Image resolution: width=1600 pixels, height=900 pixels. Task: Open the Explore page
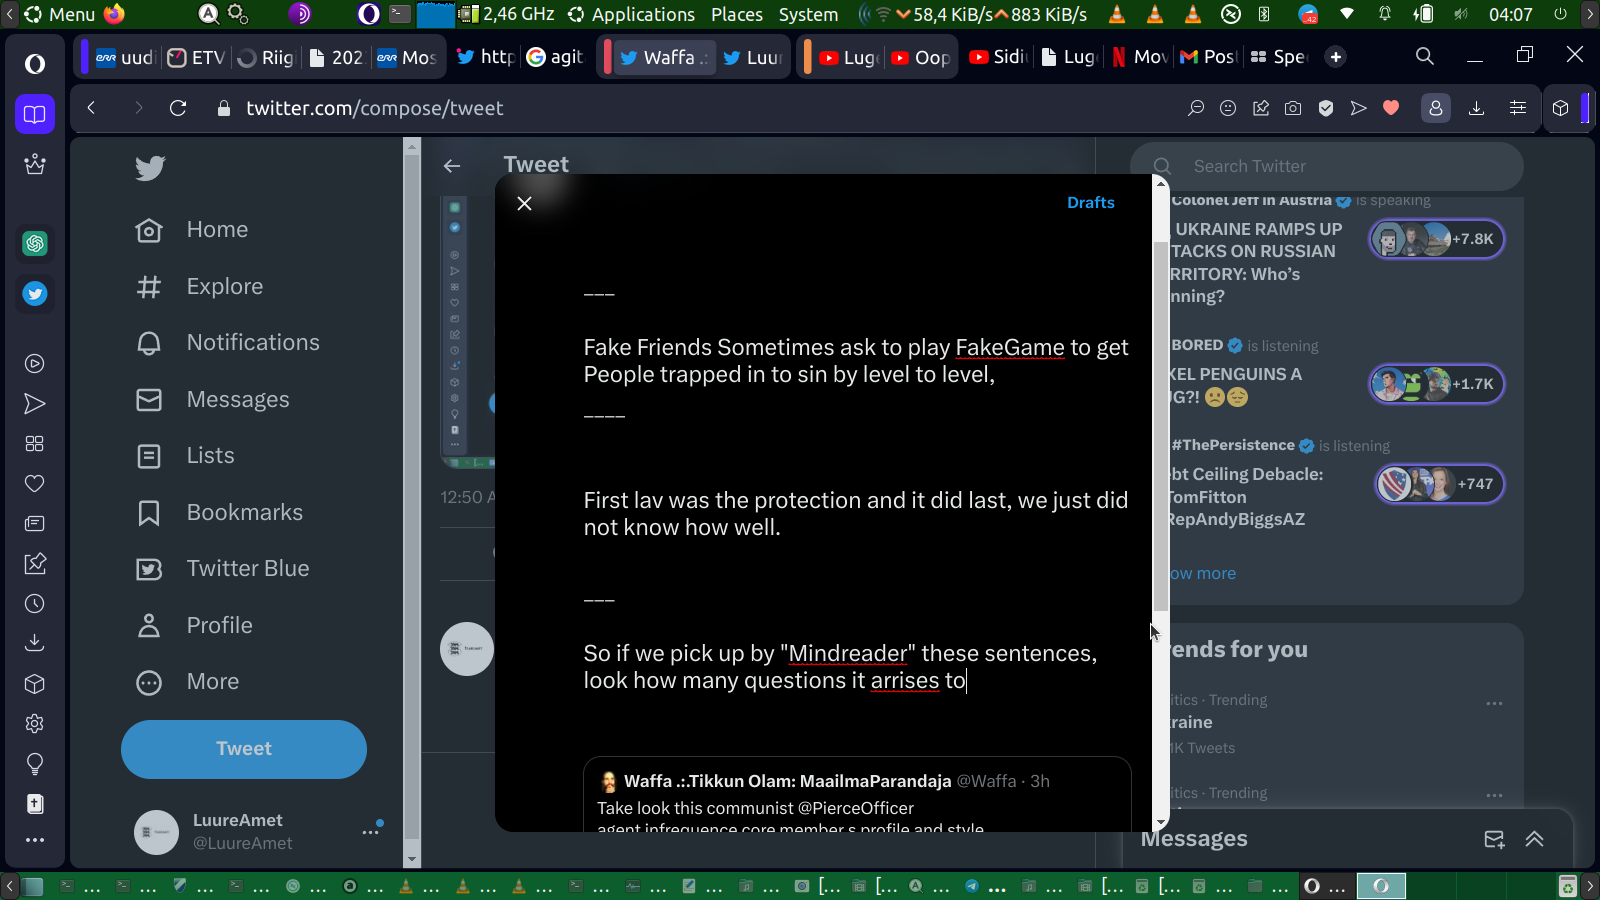coord(199,287)
